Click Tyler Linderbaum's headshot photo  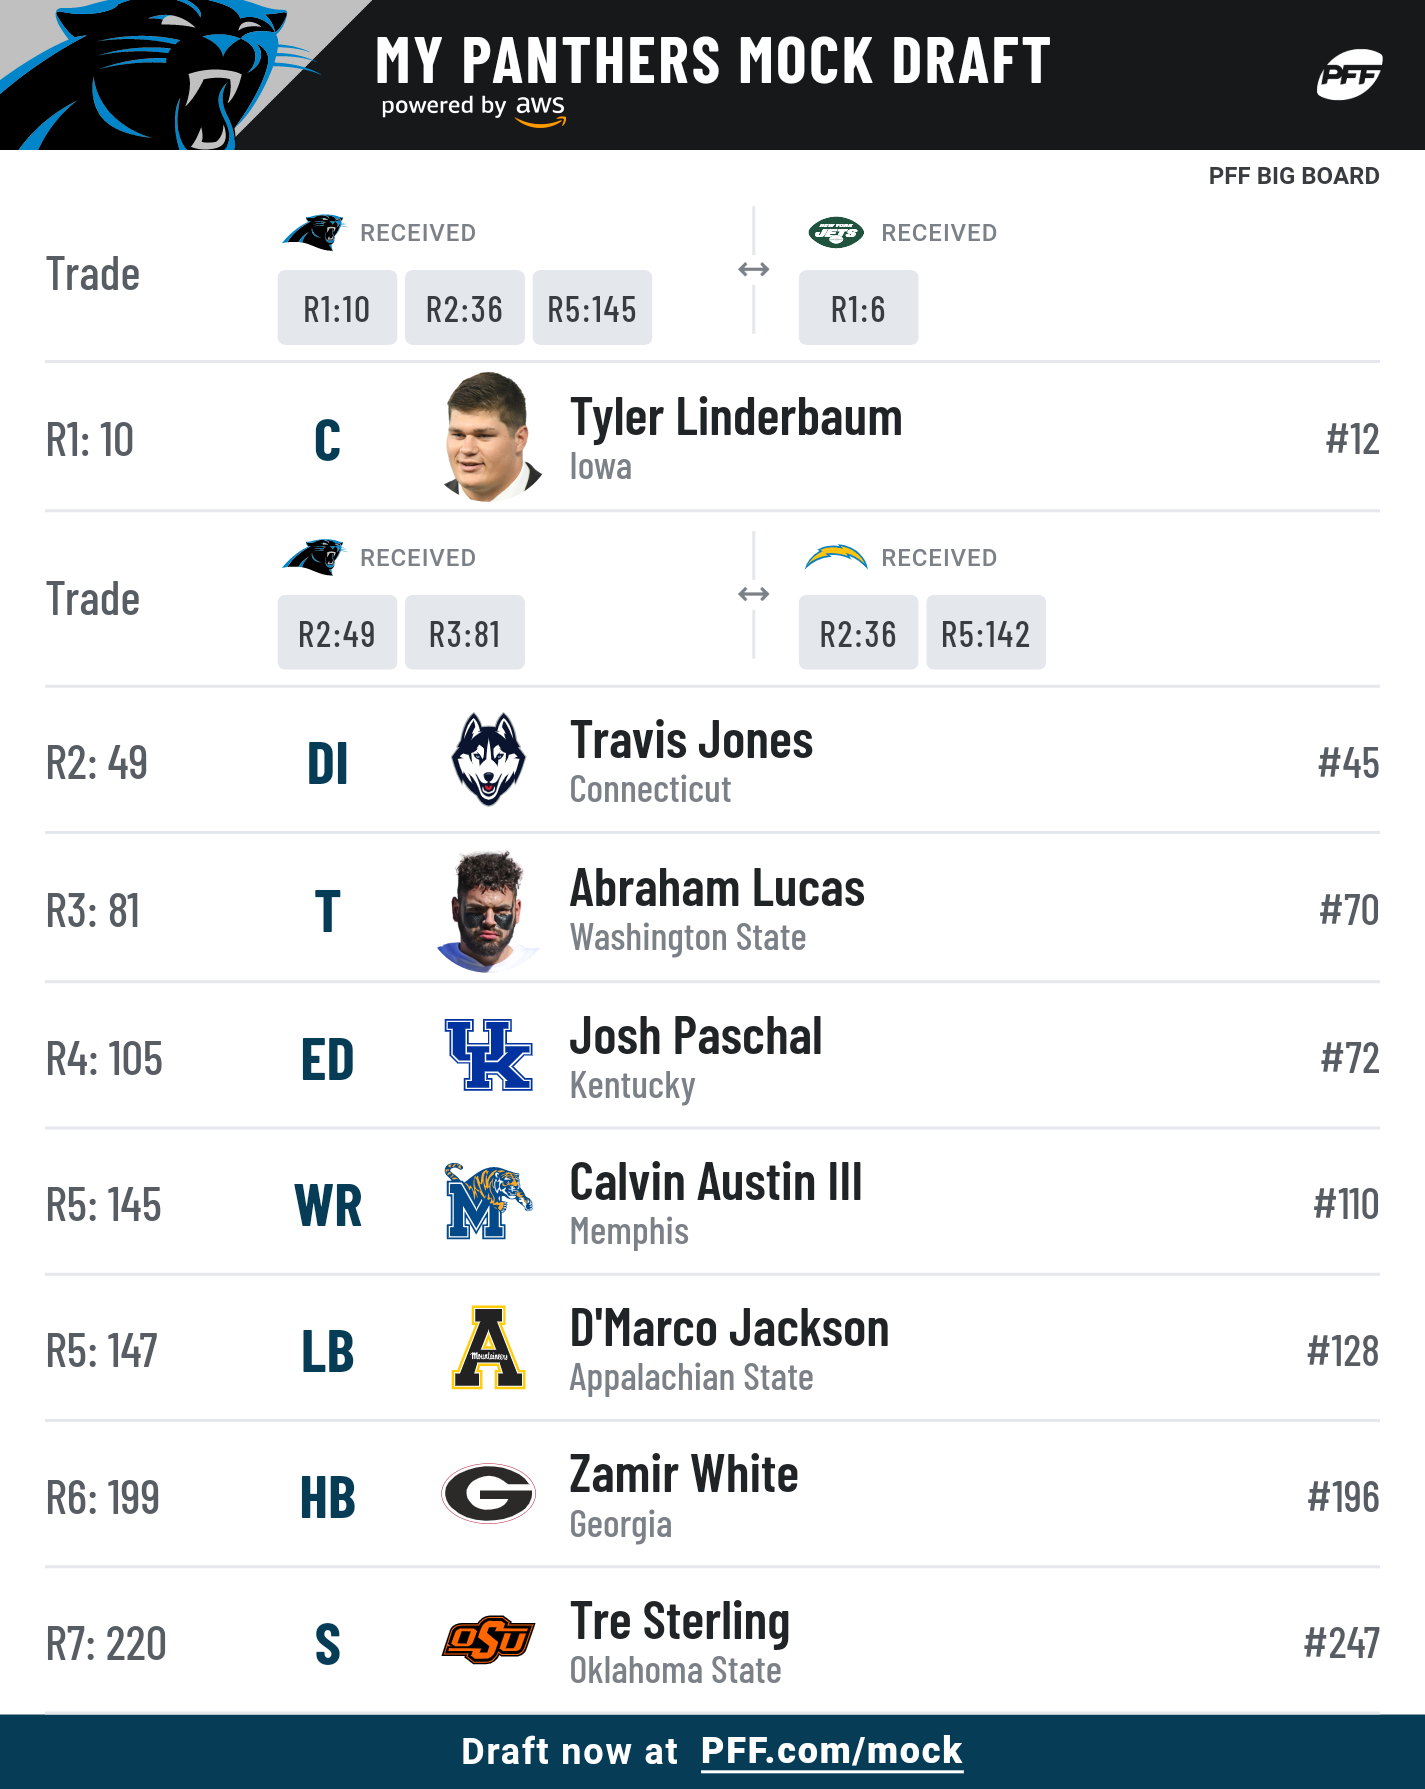click(490, 437)
